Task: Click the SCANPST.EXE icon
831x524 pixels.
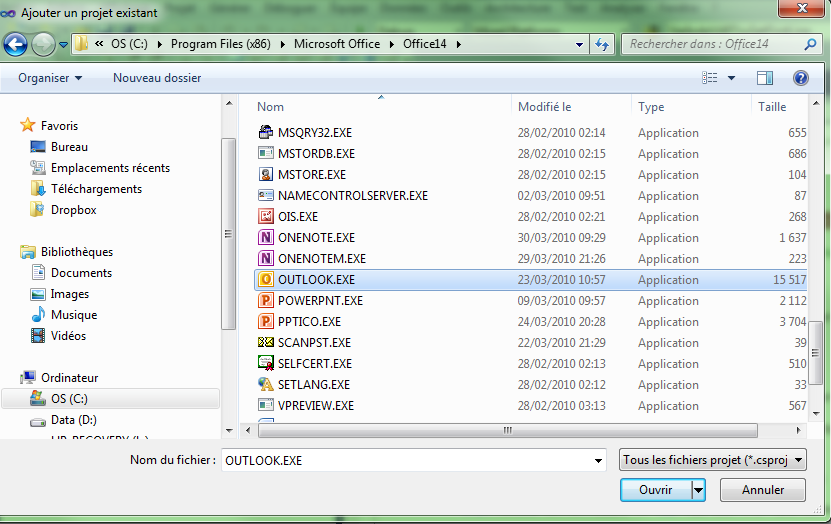Action: point(266,343)
